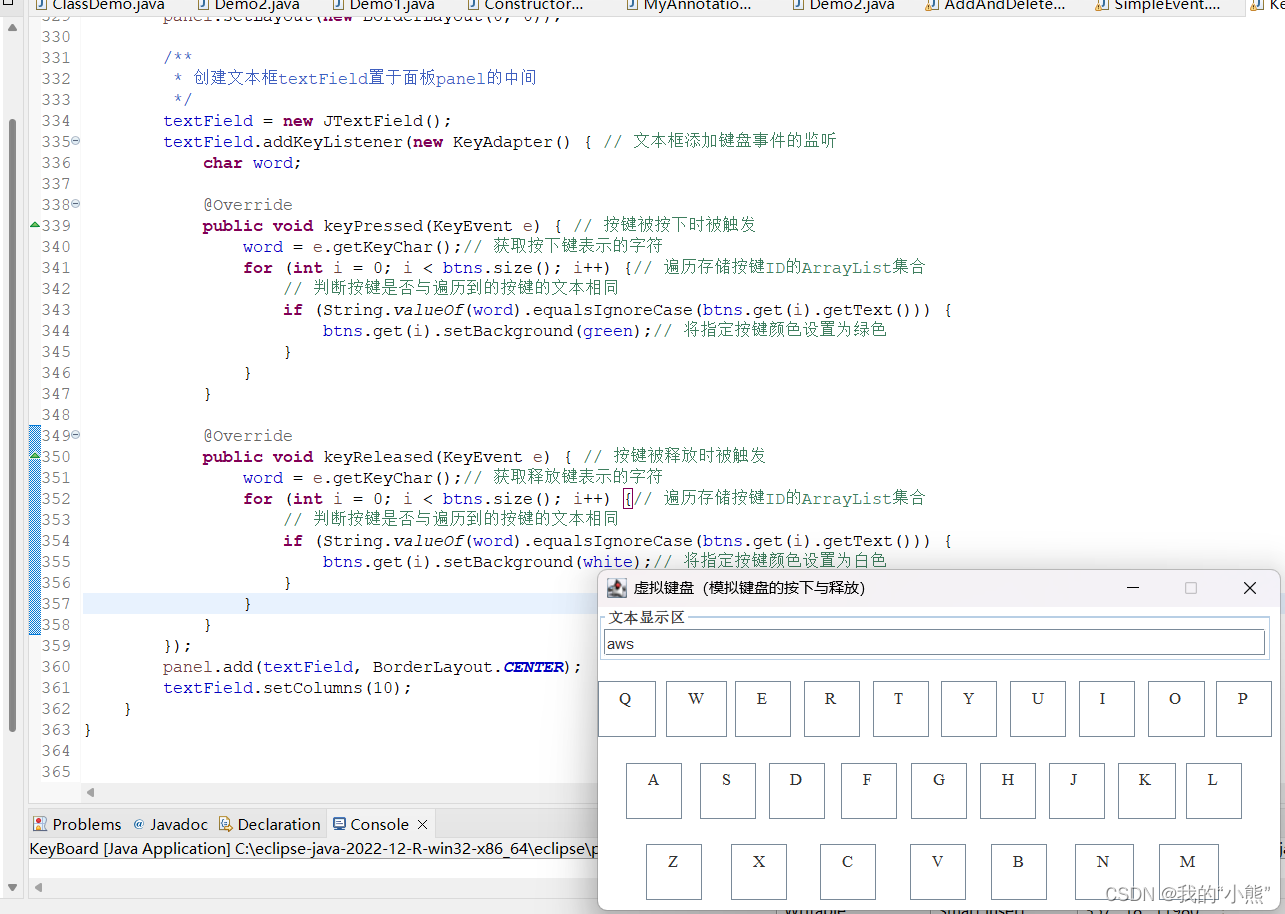This screenshot has height=914, width=1285.
Task: Collapse code fold at line 335
Action: pos(76,141)
